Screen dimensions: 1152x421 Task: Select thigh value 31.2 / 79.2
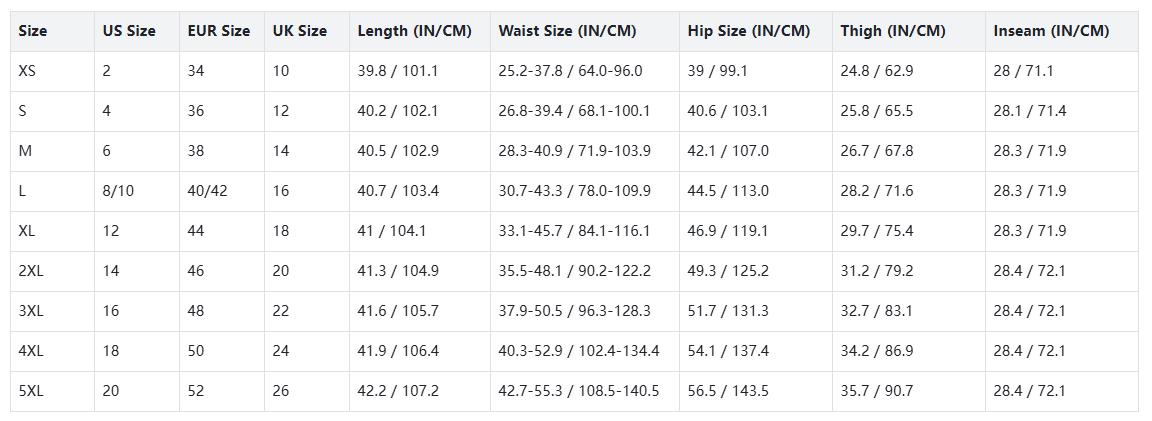[x=877, y=271]
